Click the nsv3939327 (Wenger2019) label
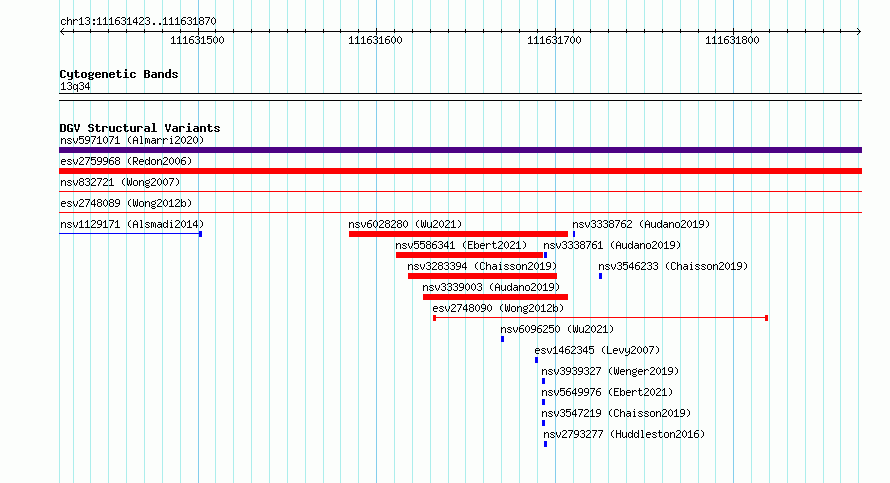890x483 pixels. tap(610, 371)
